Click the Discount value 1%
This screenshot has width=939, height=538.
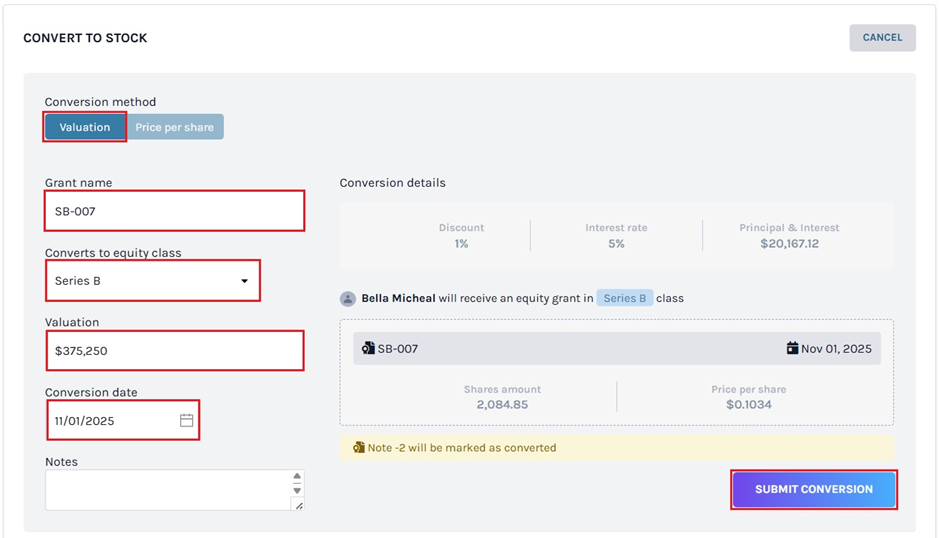point(461,243)
